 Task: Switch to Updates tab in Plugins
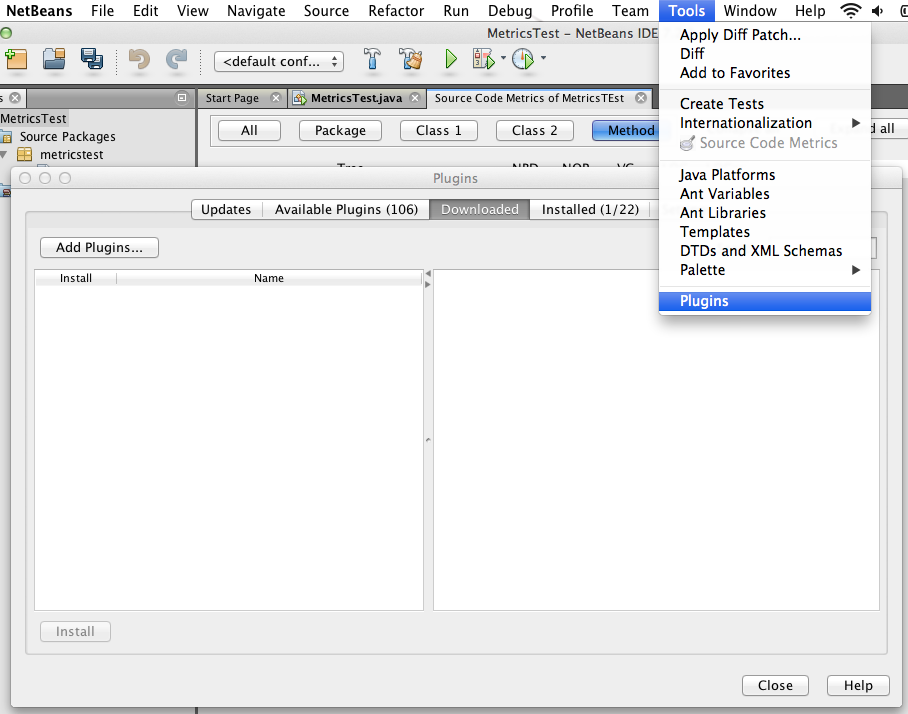tap(226, 209)
